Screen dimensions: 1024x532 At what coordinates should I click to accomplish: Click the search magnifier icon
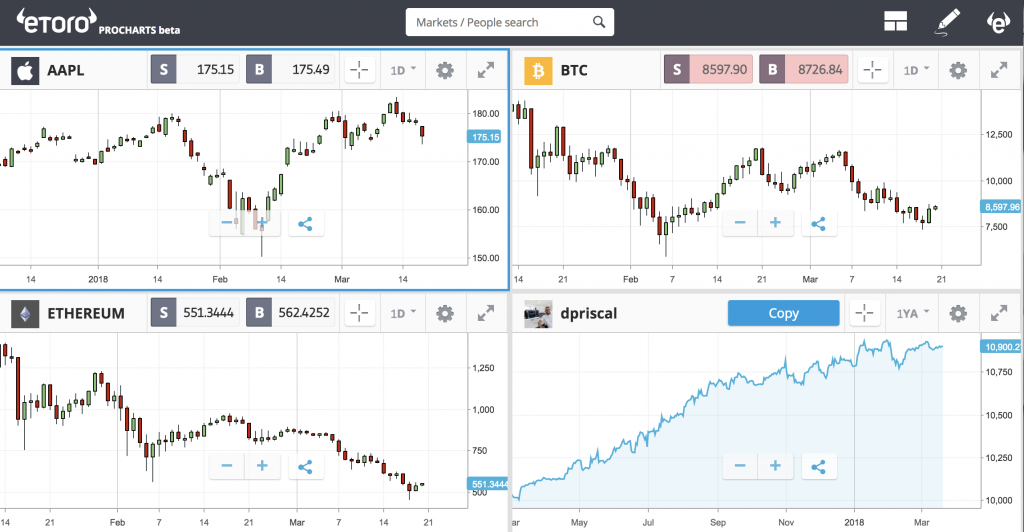click(x=599, y=22)
